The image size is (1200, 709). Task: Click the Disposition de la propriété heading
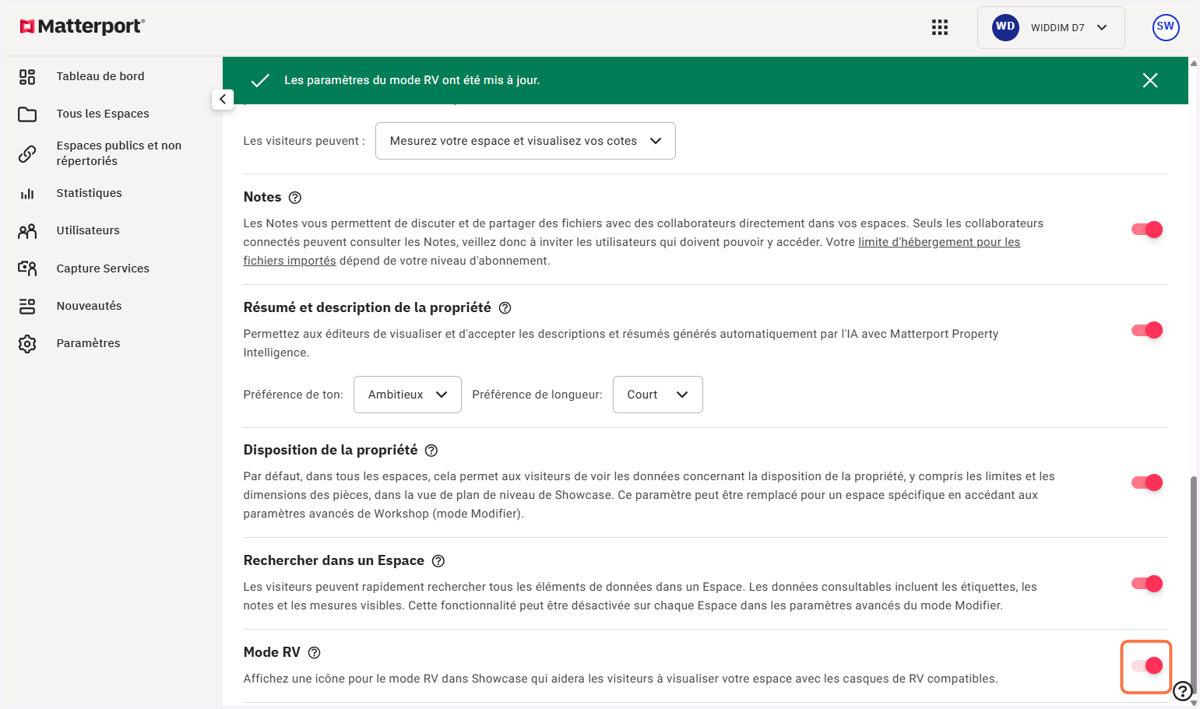[x=330, y=450]
